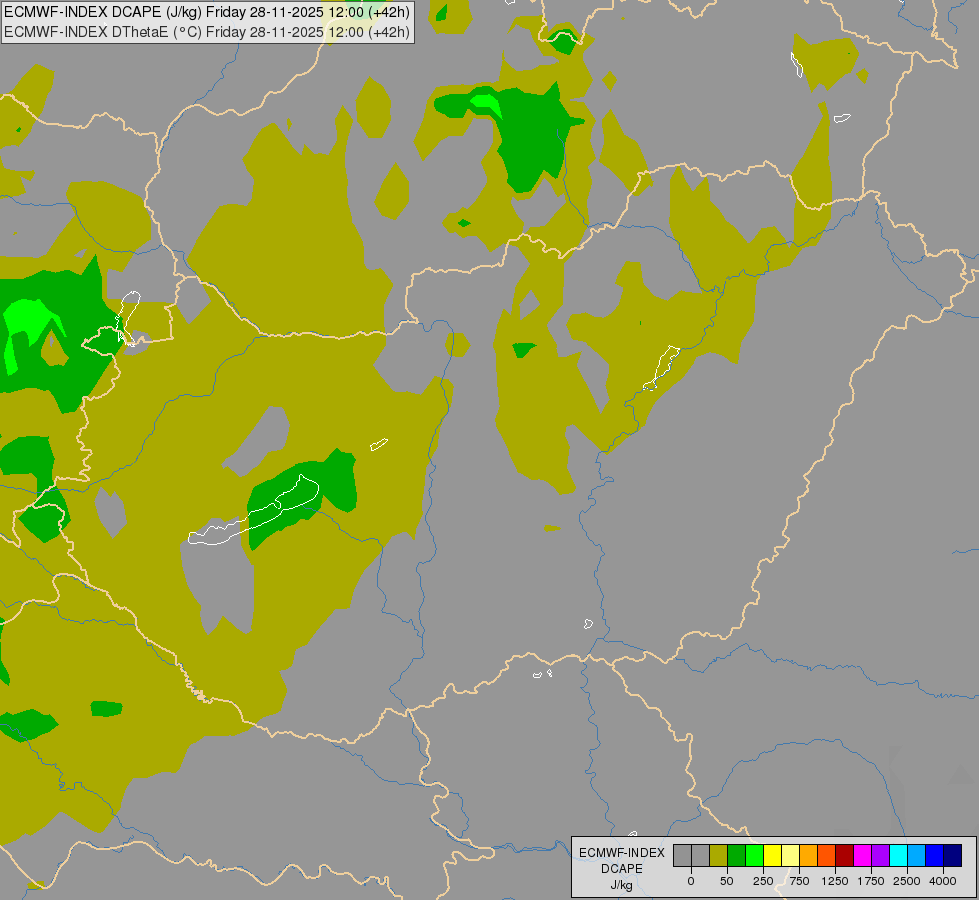Click the legend value 50
Screen dimensions: 979x900
(x=727, y=881)
